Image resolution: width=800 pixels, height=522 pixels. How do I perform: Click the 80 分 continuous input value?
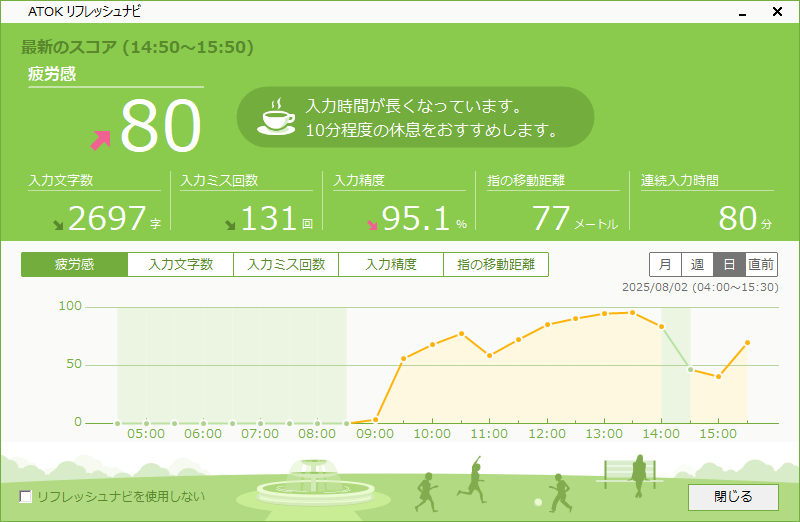745,218
